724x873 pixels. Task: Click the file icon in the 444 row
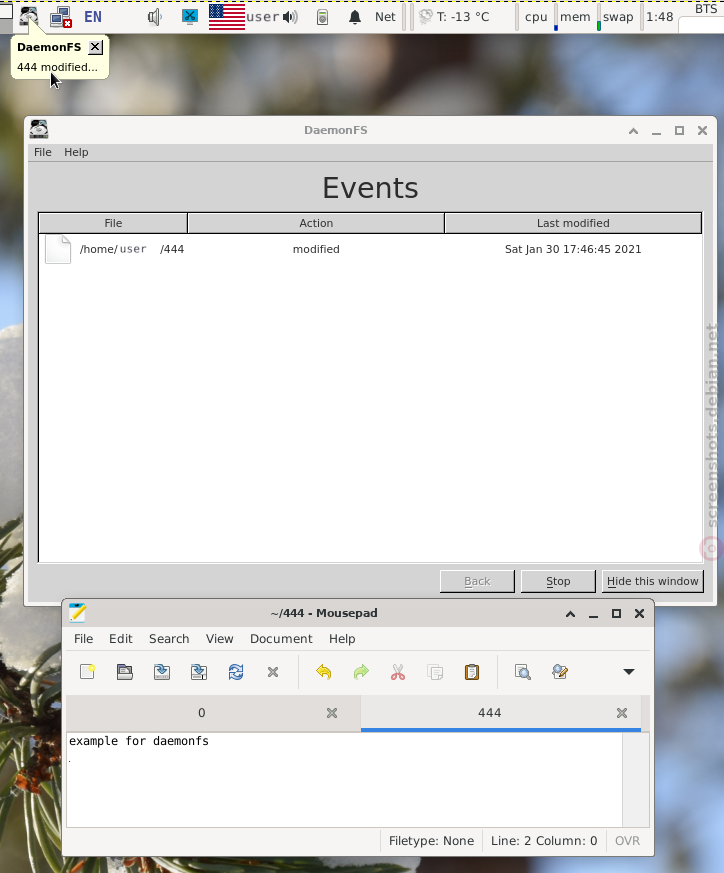coord(58,249)
